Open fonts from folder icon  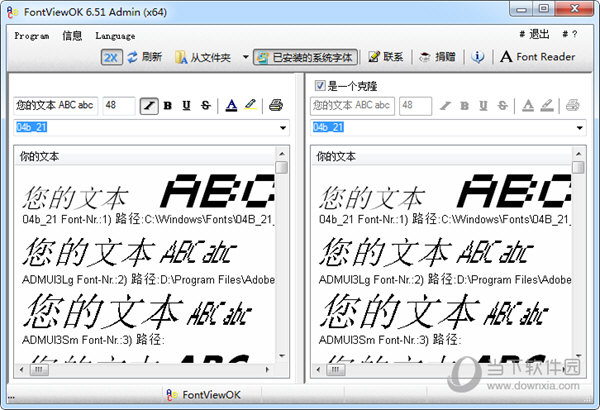click(181, 57)
